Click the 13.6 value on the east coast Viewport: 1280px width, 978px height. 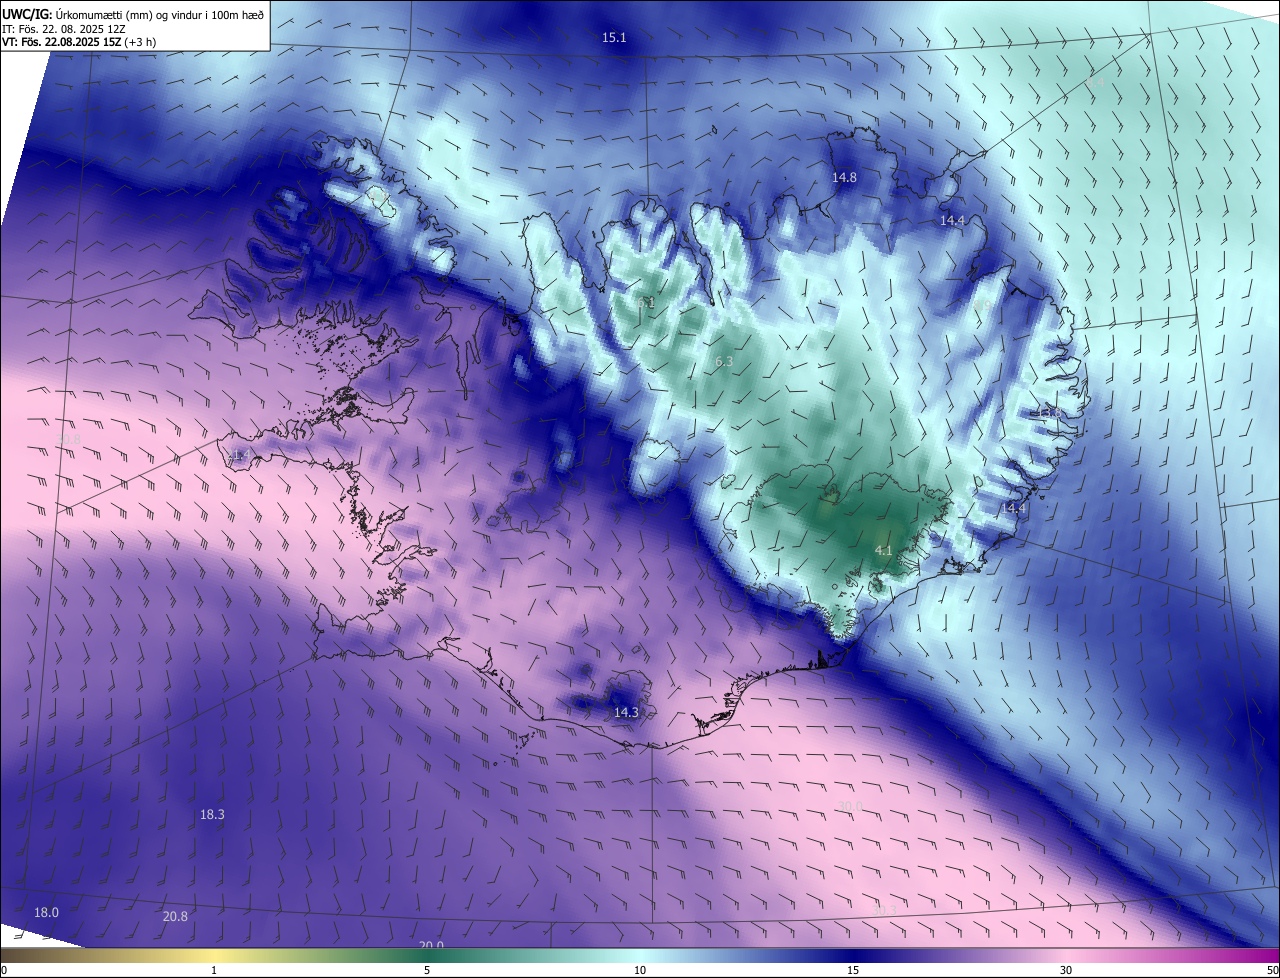point(1048,413)
